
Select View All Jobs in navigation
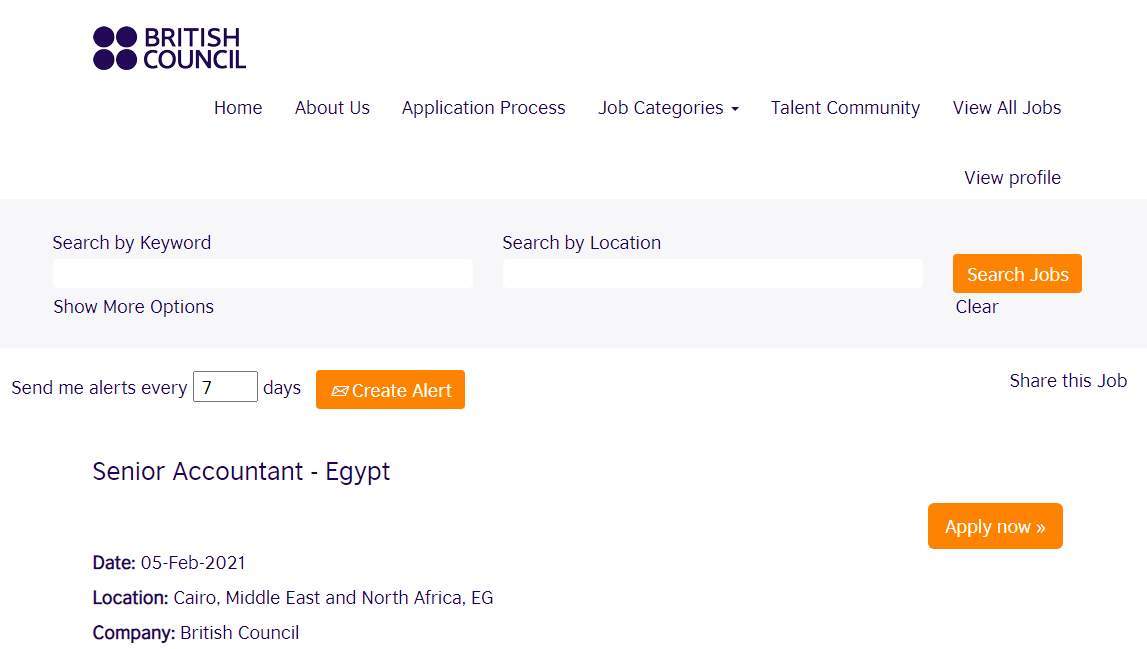[1006, 108]
